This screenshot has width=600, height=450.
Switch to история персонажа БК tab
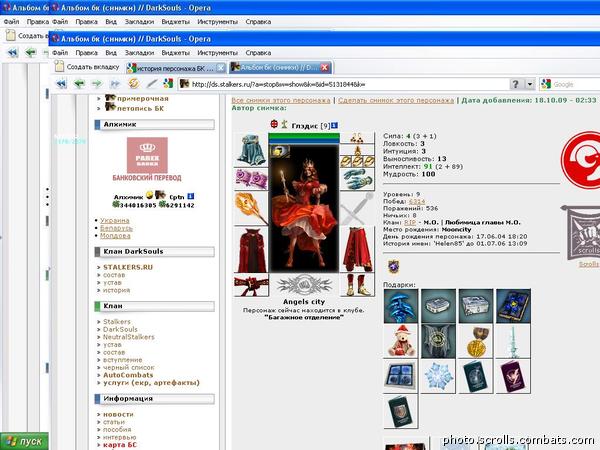coord(176,68)
